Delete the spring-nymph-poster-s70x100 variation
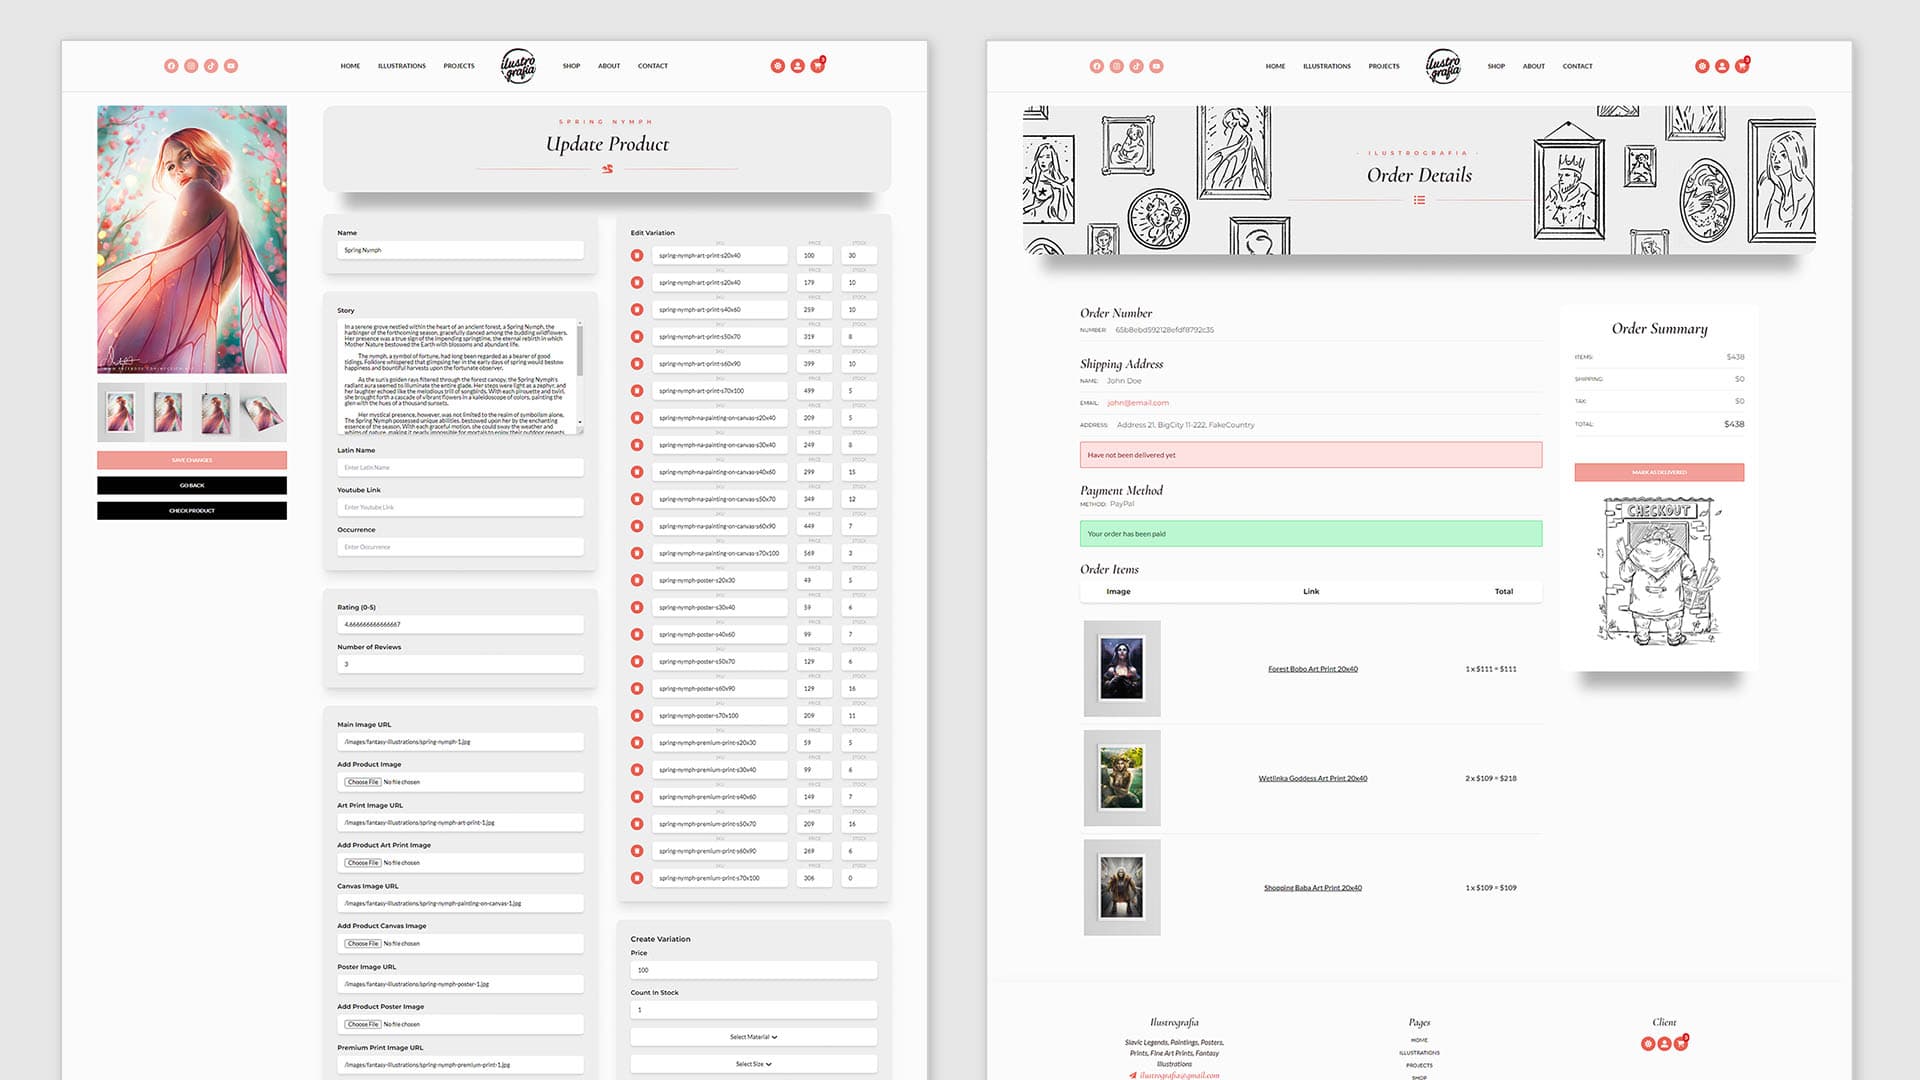 637,715
